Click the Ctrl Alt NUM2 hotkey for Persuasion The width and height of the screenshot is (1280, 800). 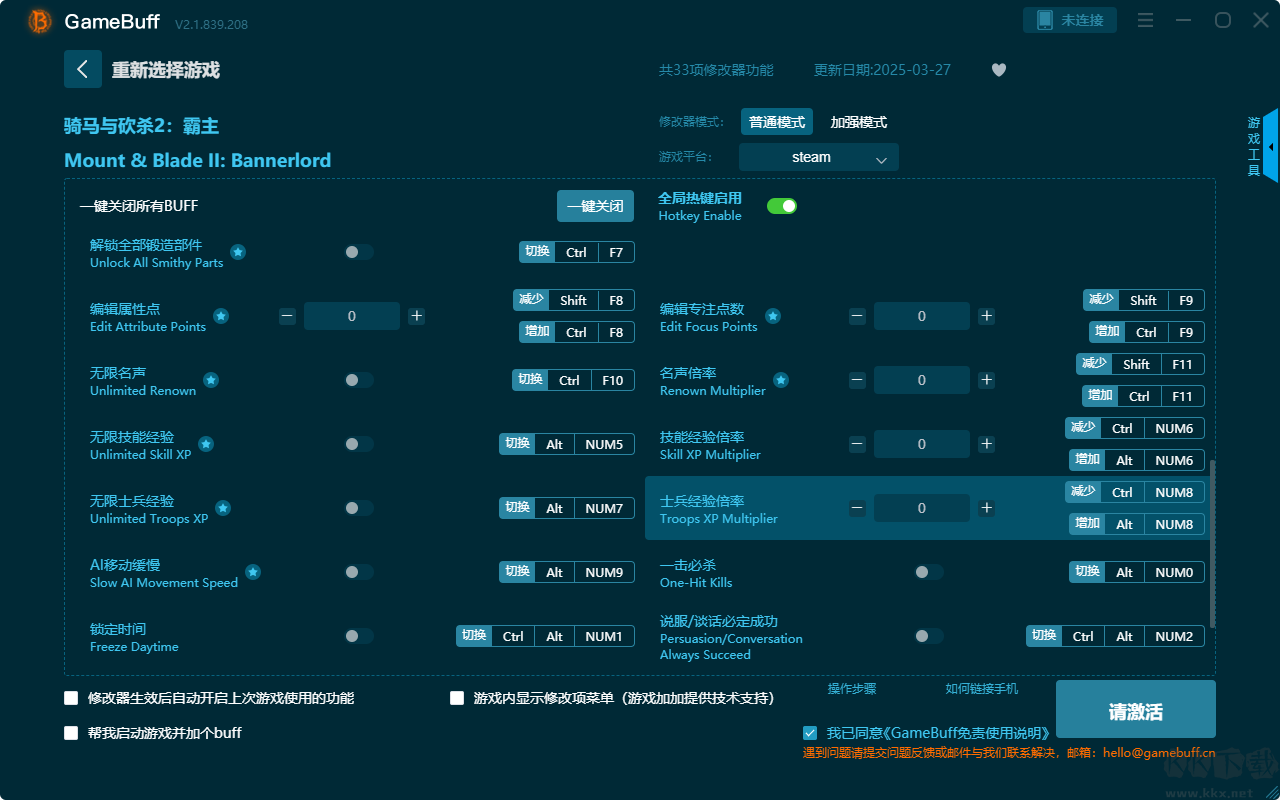pyautogui.click(x=1116, y=636)
